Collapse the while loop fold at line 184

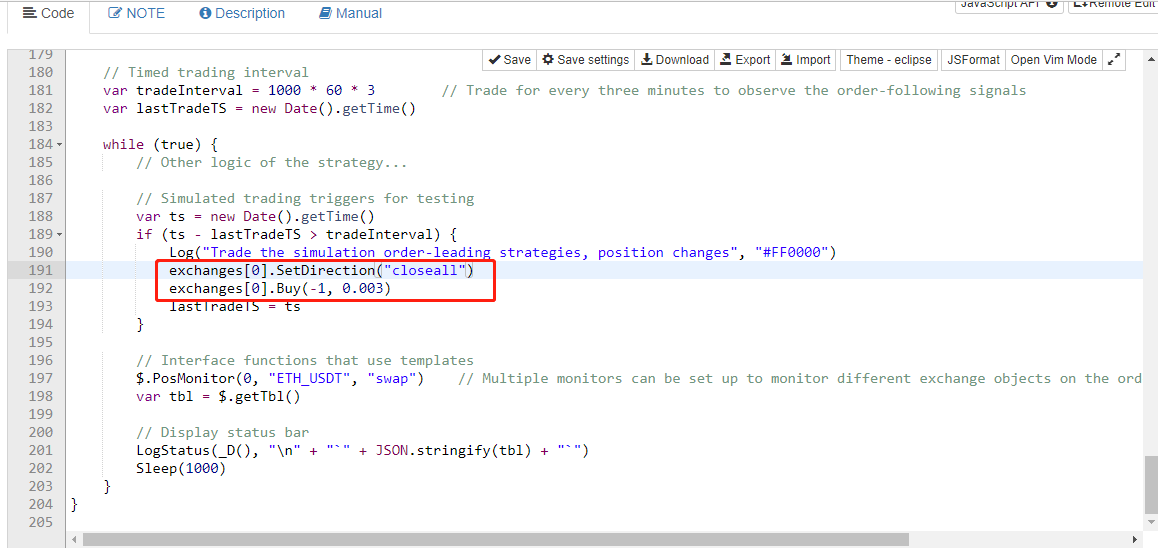(x=59, y=145)
